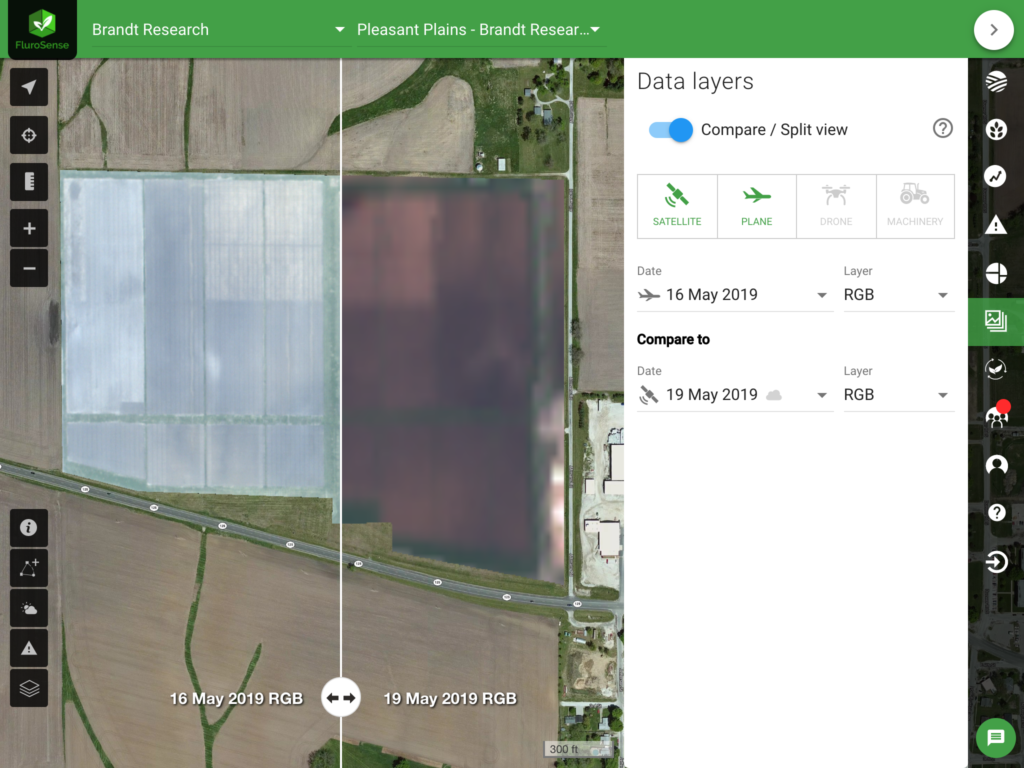
Task: Open the quartered circle zoning icon
Action: [996, 273]
